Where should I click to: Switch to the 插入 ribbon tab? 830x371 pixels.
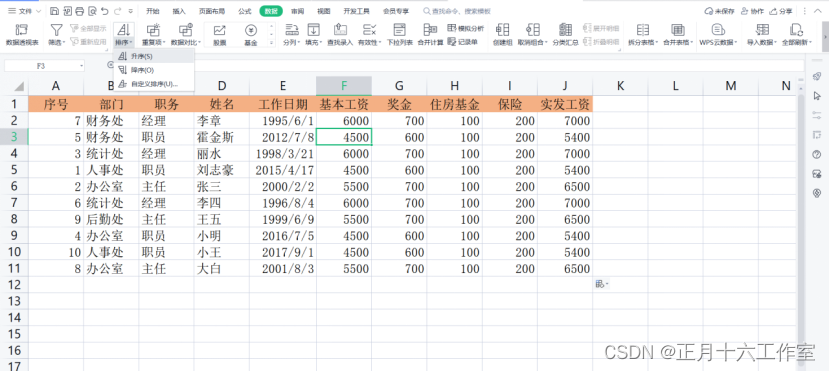tap(179, 11)
